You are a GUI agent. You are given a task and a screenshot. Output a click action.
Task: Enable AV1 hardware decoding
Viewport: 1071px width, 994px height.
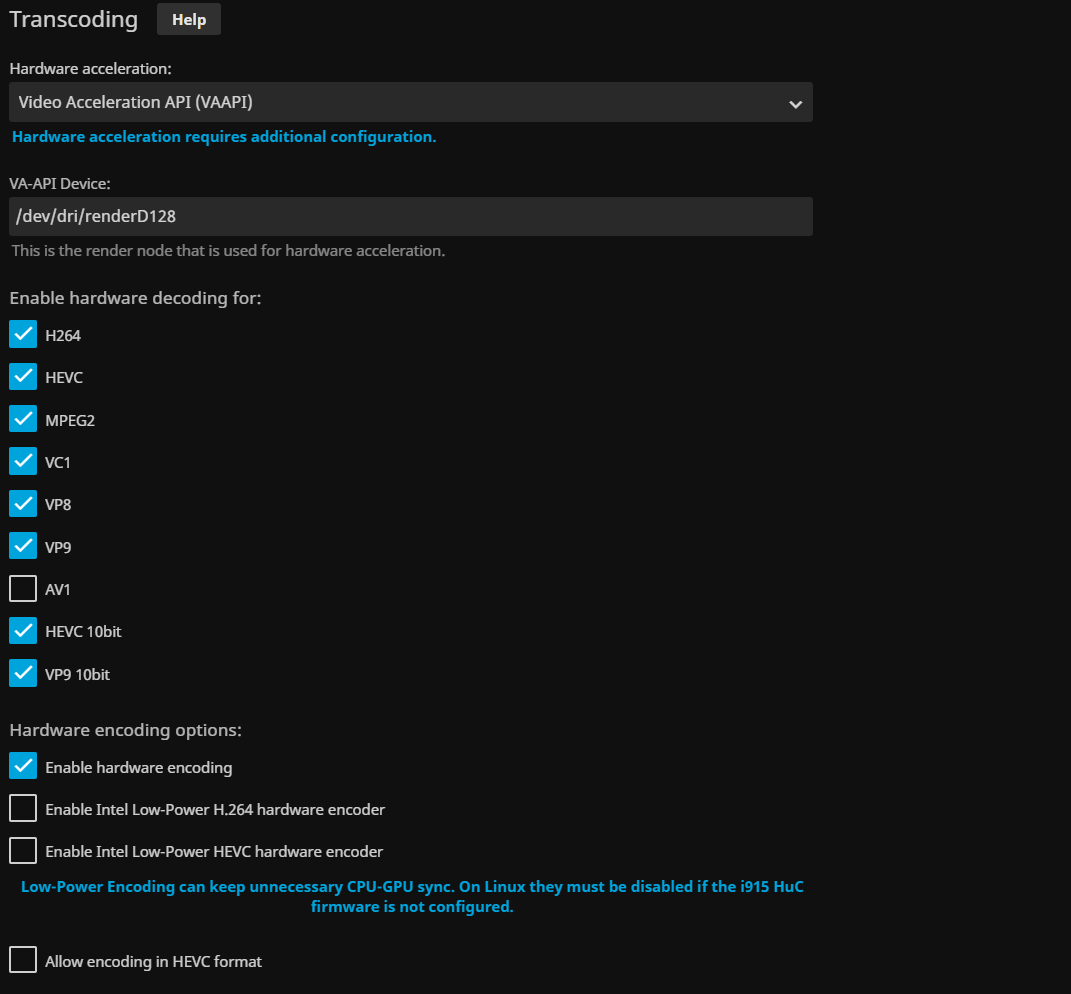[x=23, y=589]
